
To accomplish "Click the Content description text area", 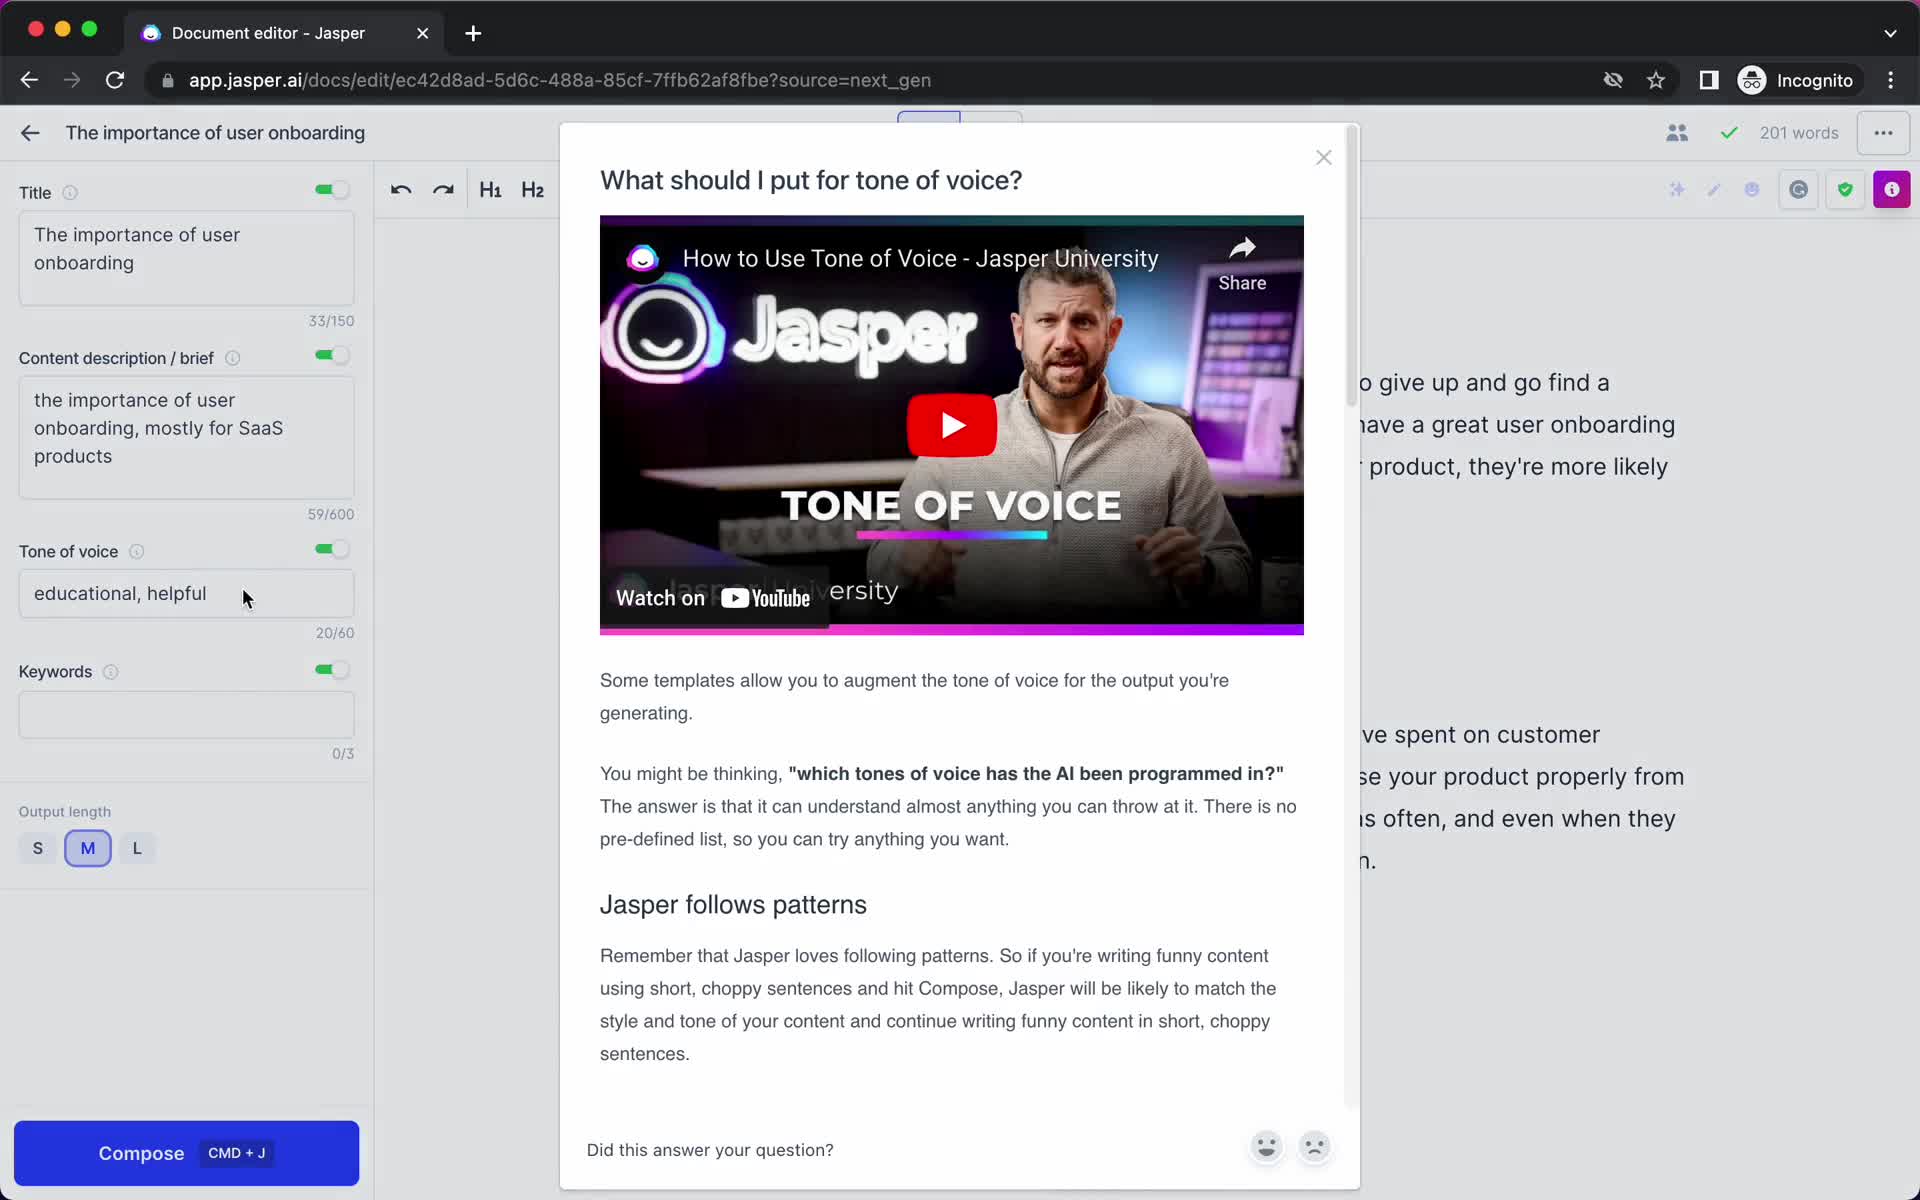I will (x=186, y=437).
